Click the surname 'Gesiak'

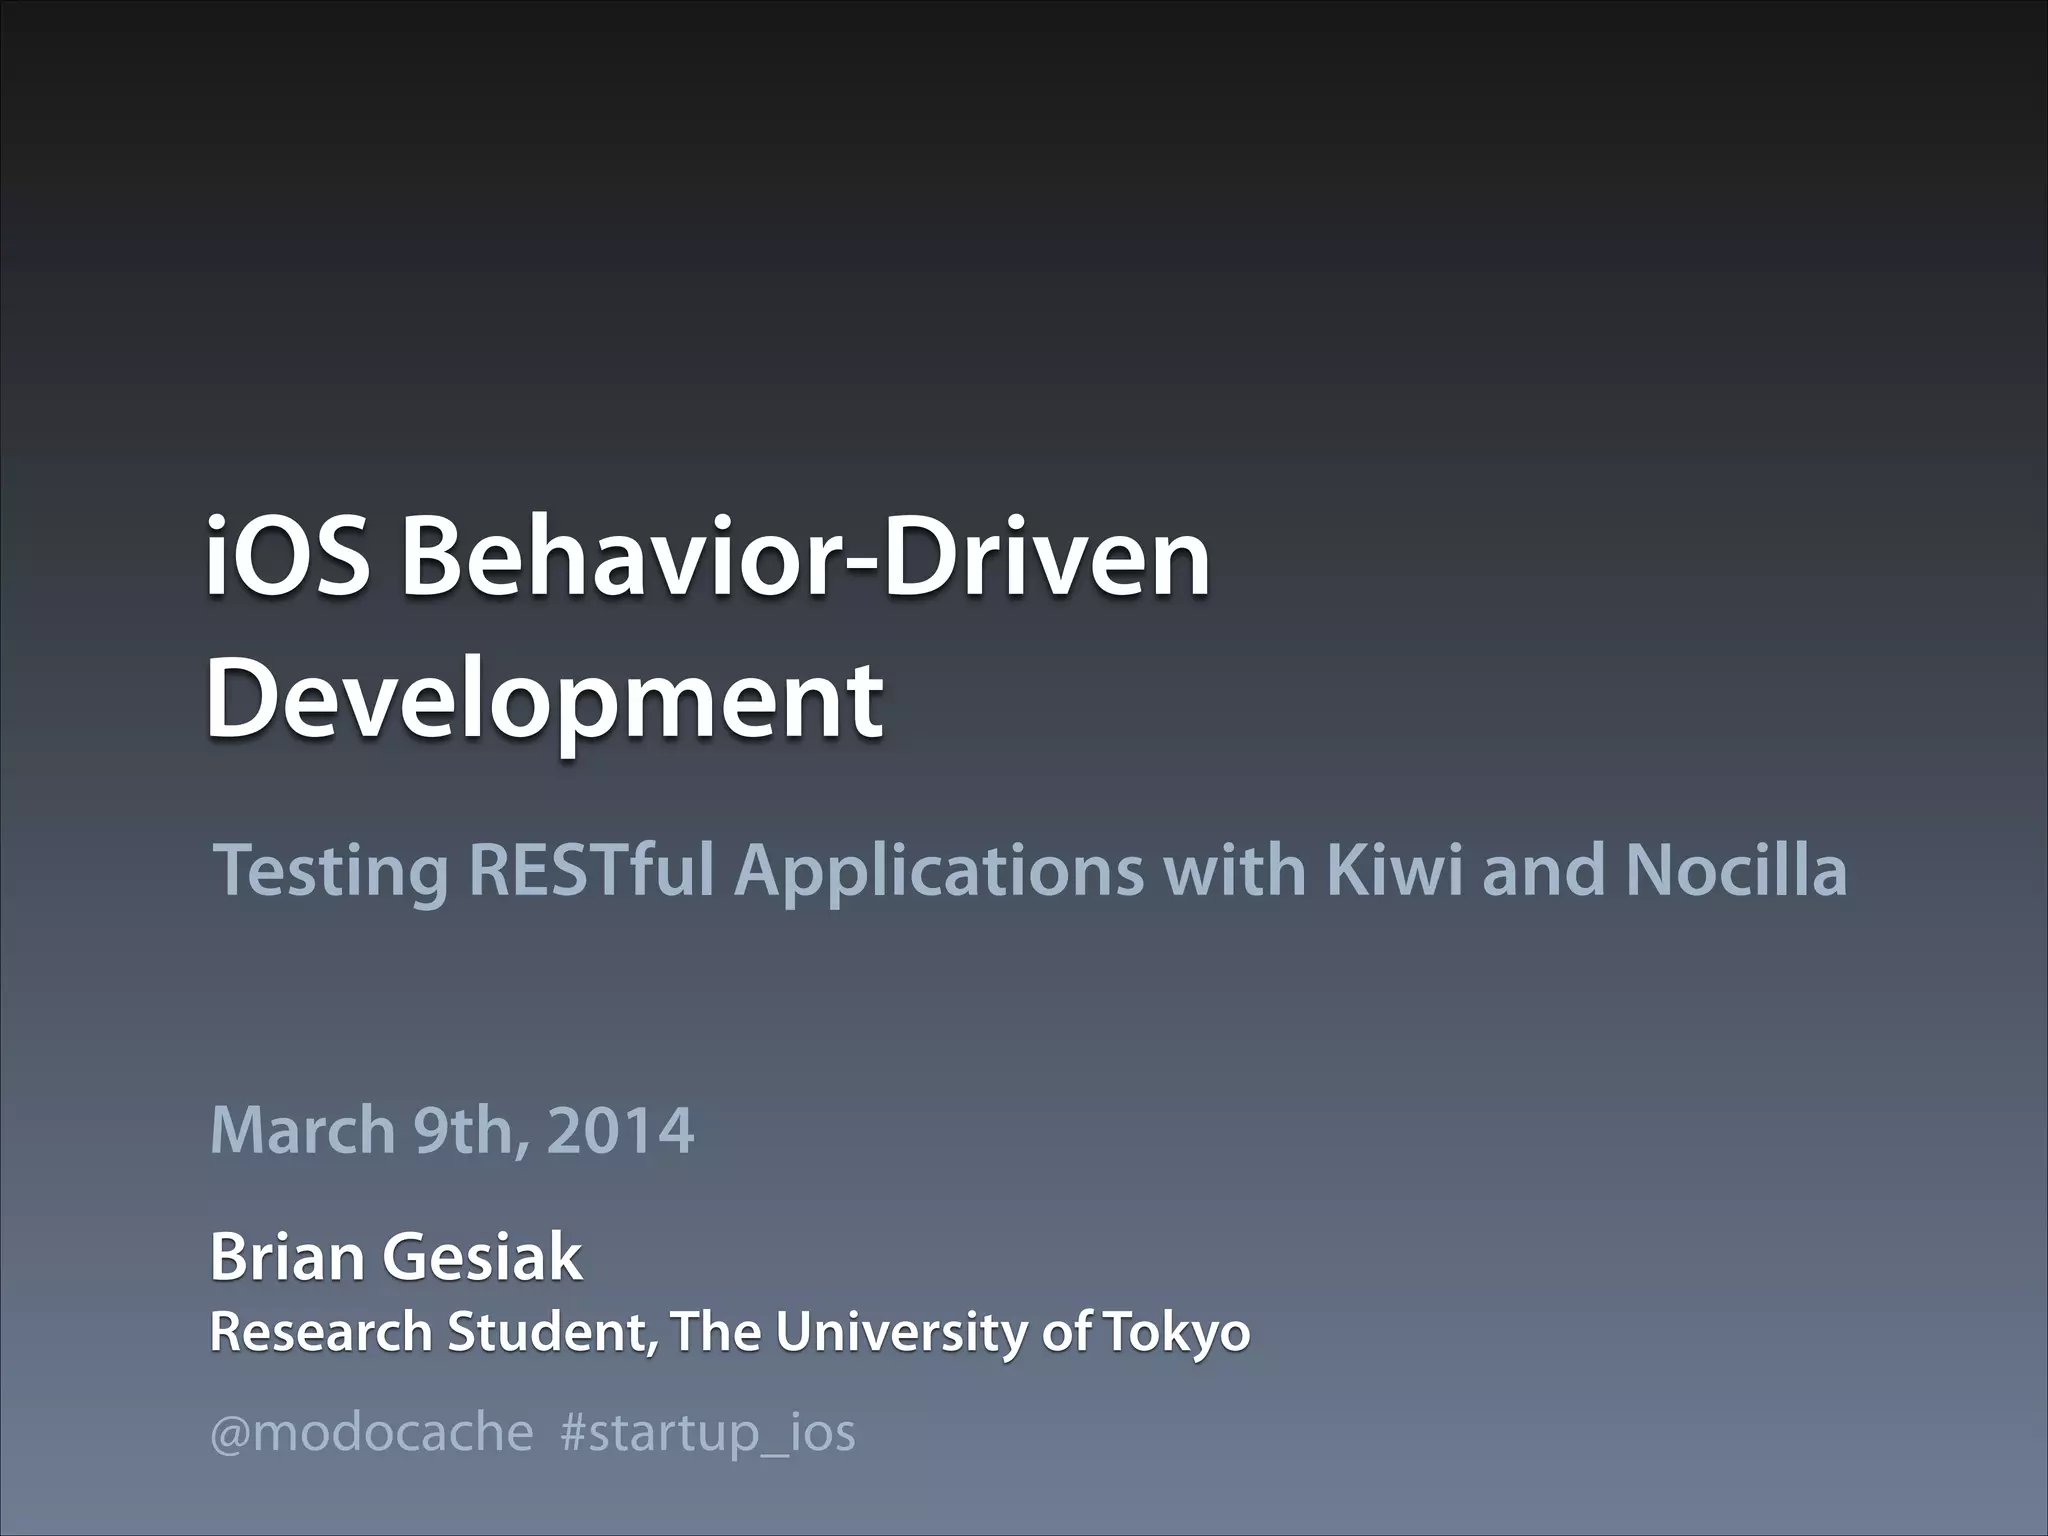pos(482,1257)
